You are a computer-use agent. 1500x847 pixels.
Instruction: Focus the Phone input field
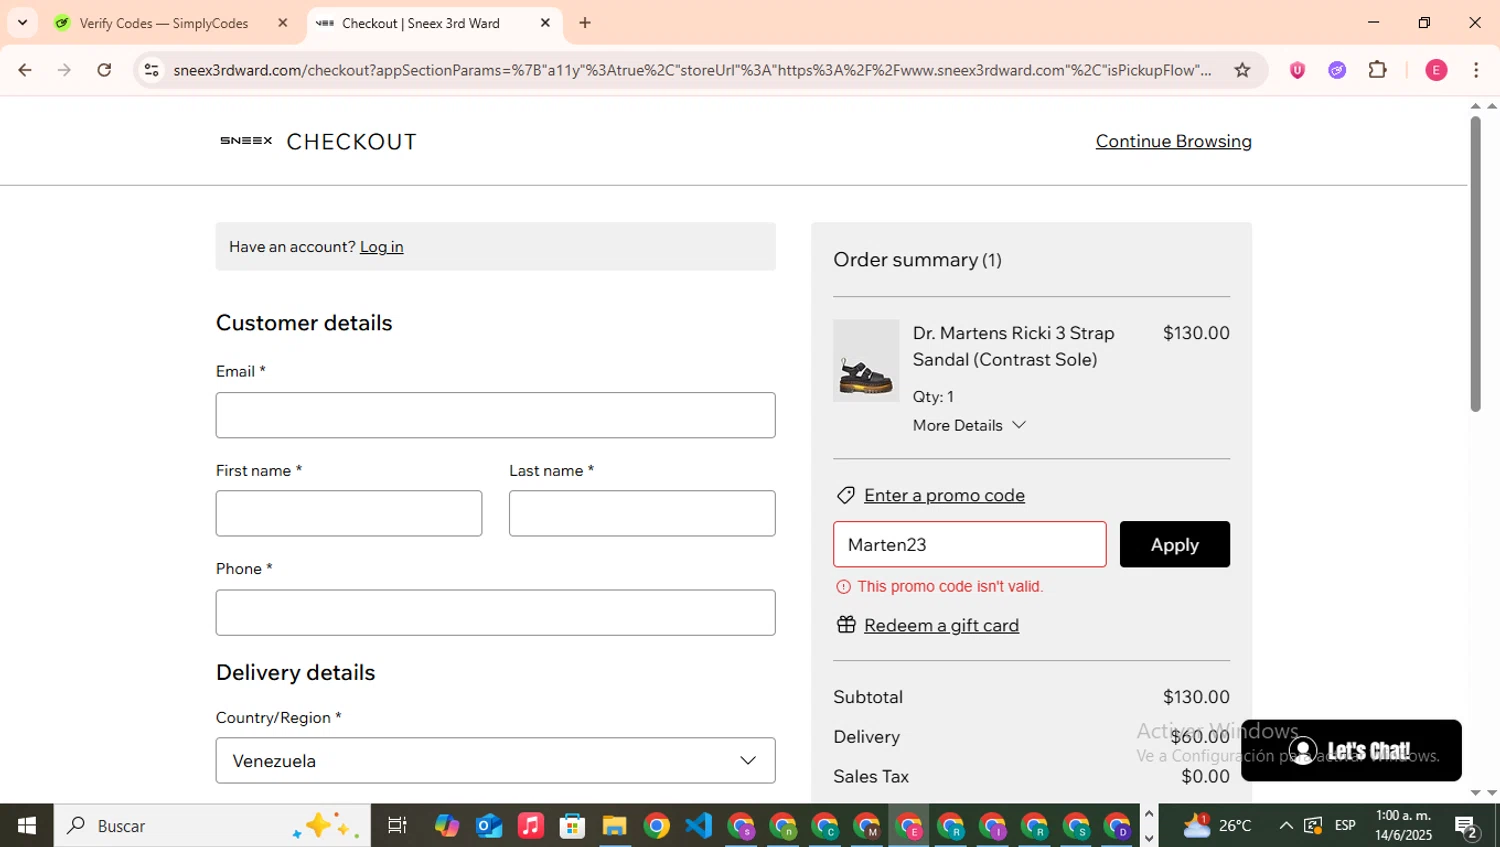point(495,612)
